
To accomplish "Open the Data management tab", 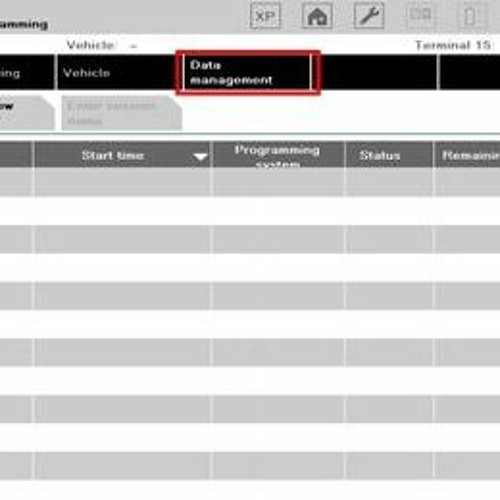I will tap(247, 73).
